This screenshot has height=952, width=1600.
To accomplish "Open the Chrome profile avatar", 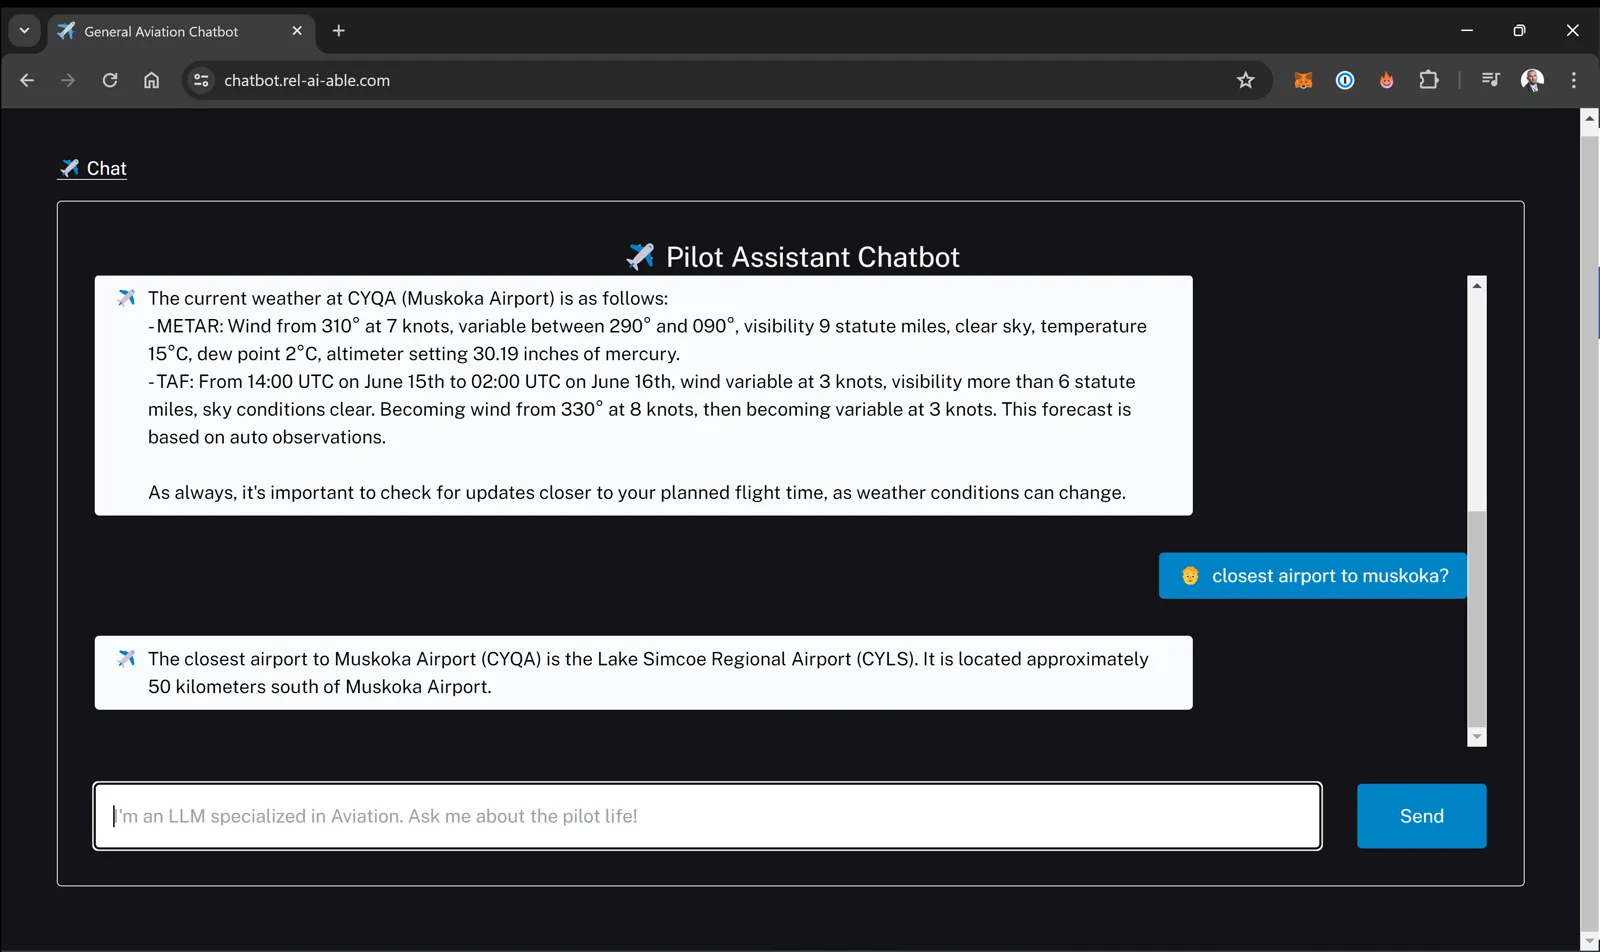I will tap(1532, 80).
